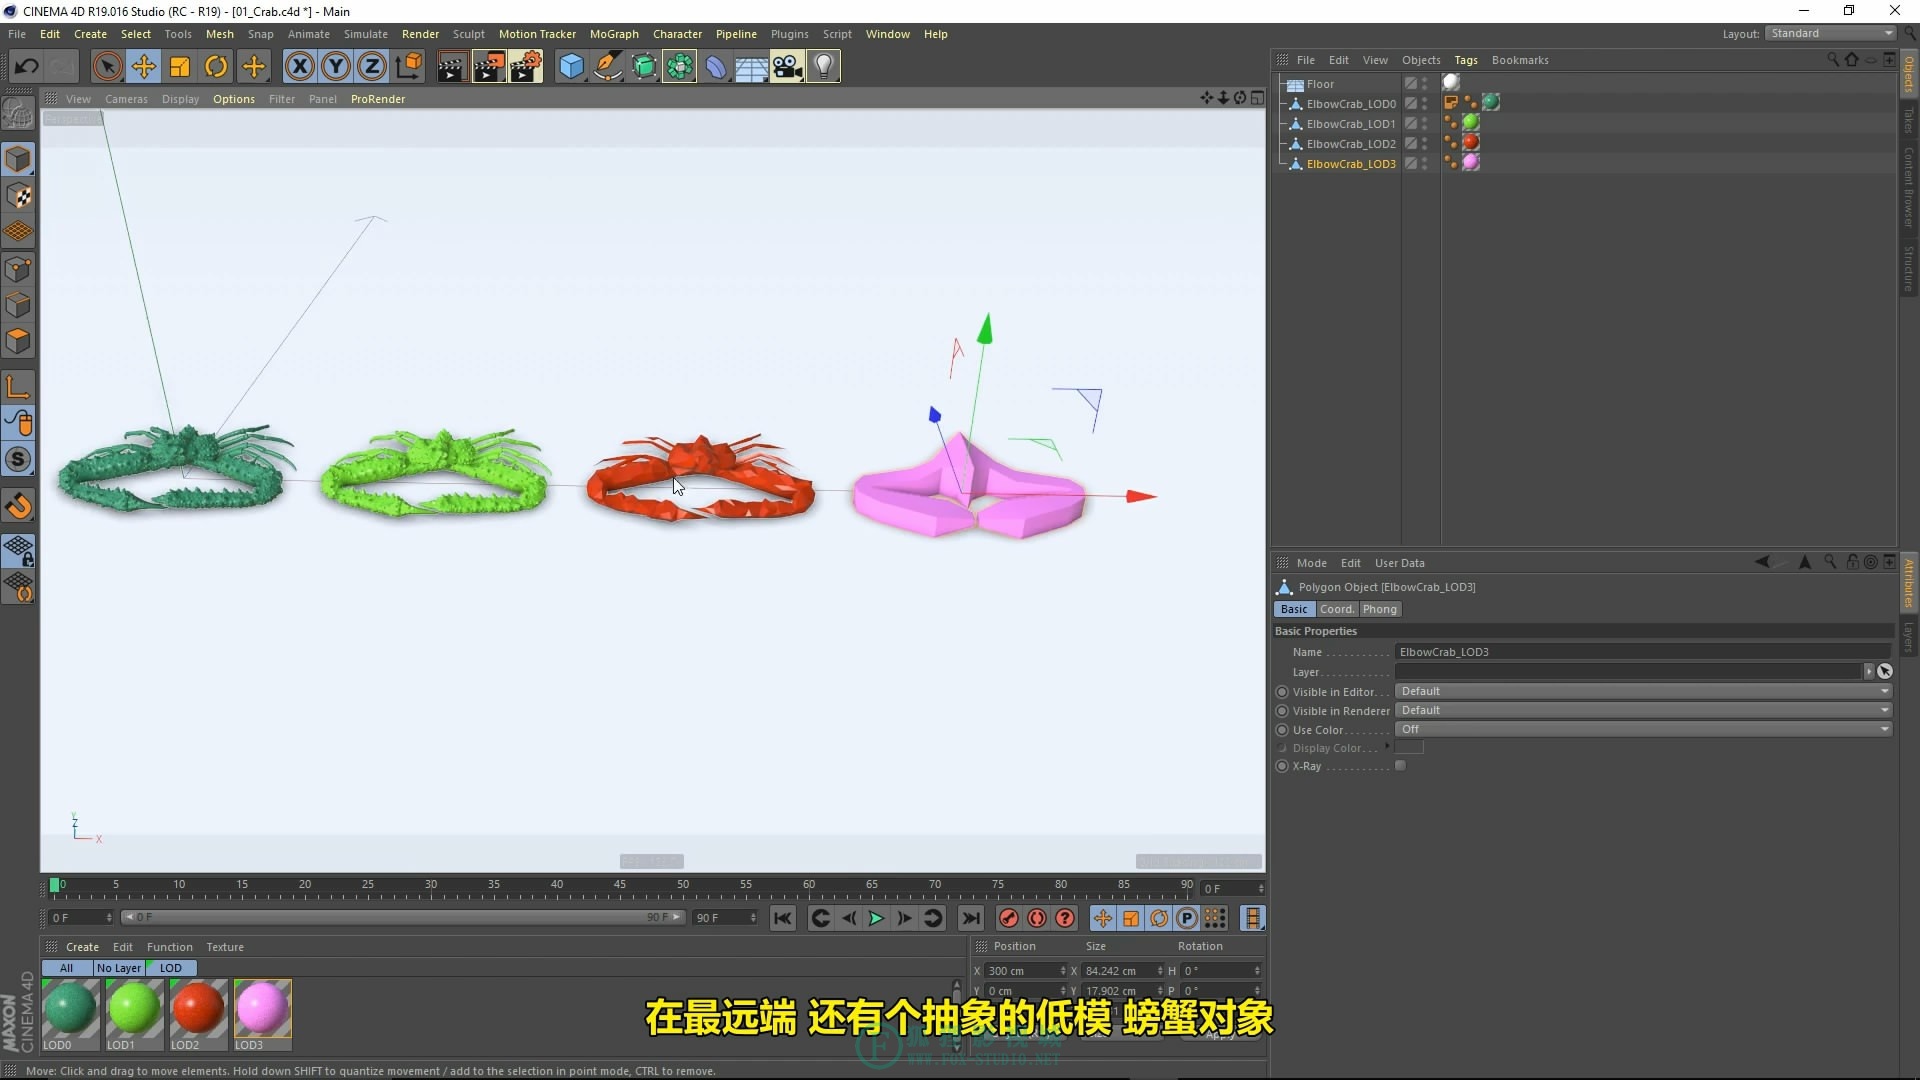Viewport: 1920px width, 1080px height.
Task: Toggle Z axis lock
Action: pyautogui.click(x=372, y=67)
